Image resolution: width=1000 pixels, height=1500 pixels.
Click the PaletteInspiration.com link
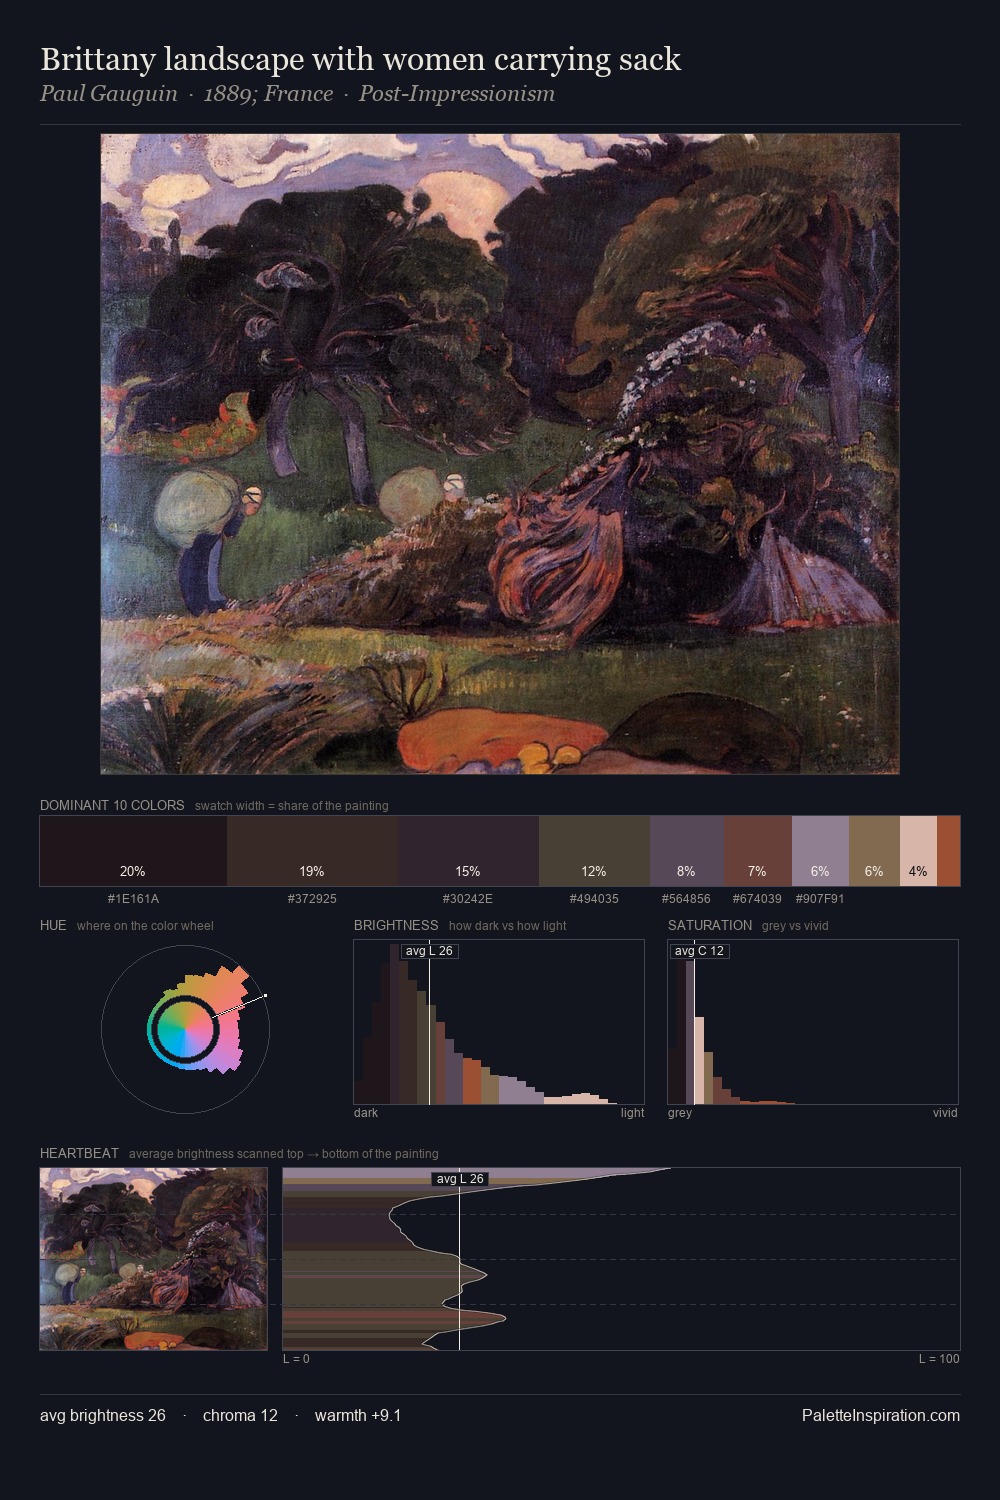pyautogui.click(x=881, y=1415)
